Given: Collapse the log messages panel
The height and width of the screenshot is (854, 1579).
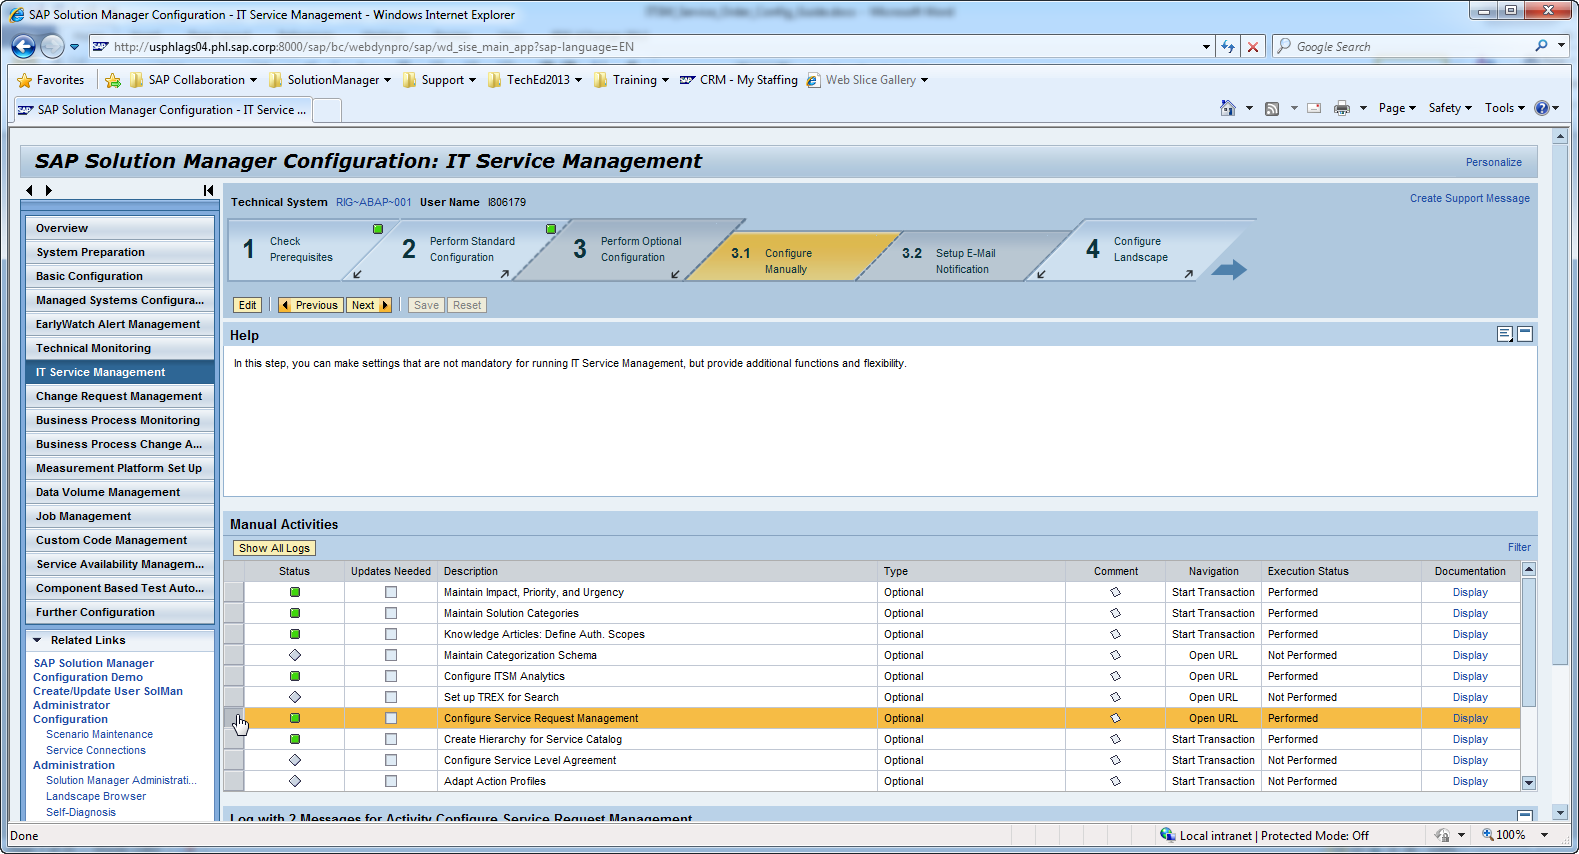Looking at the screenshot, I should (1525, 816).
